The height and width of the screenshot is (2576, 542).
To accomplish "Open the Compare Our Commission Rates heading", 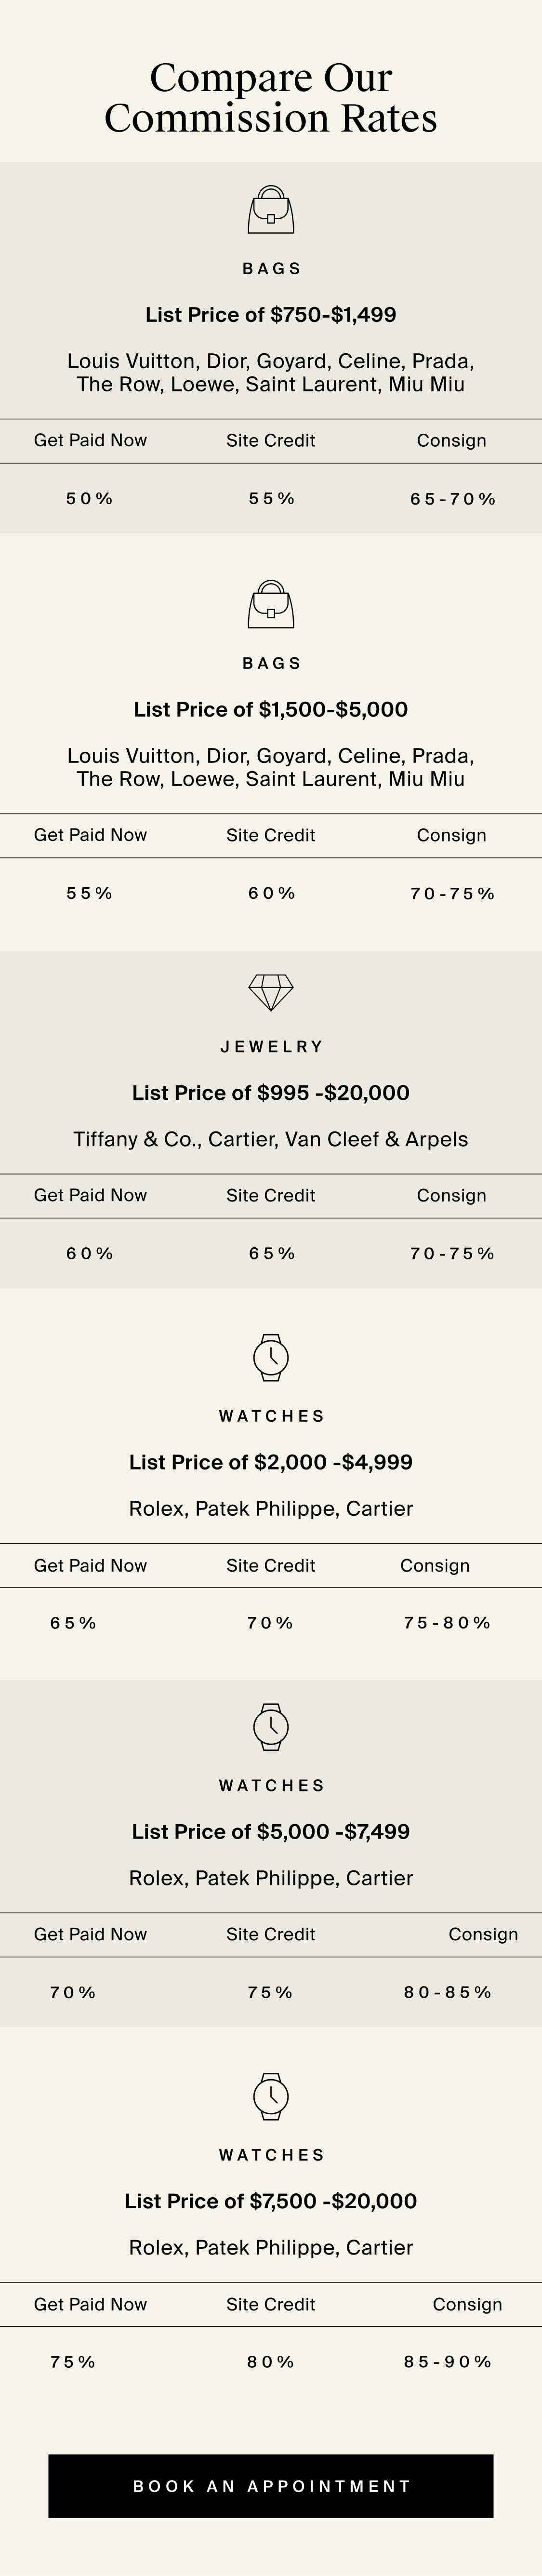I will [x=271, y=97].
